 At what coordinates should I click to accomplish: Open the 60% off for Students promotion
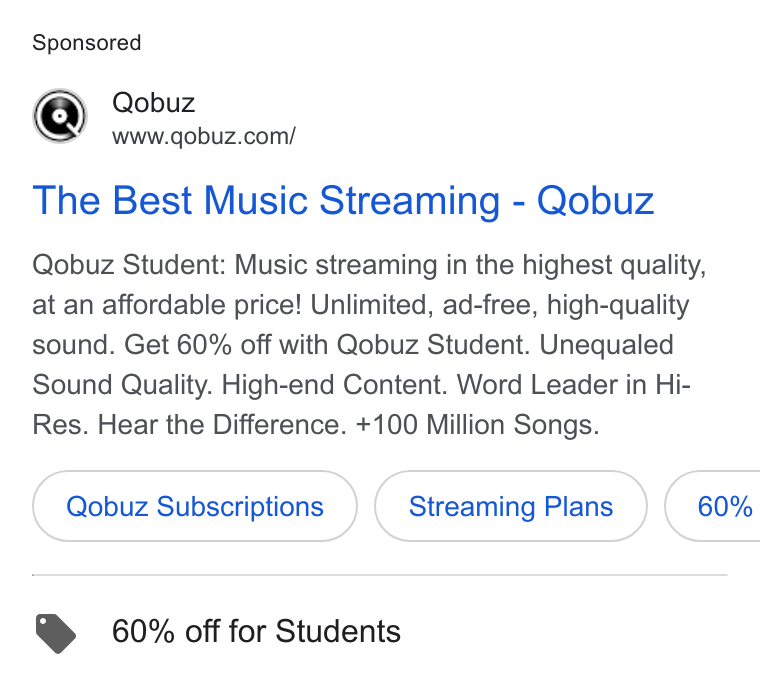[x=256, y=631]
